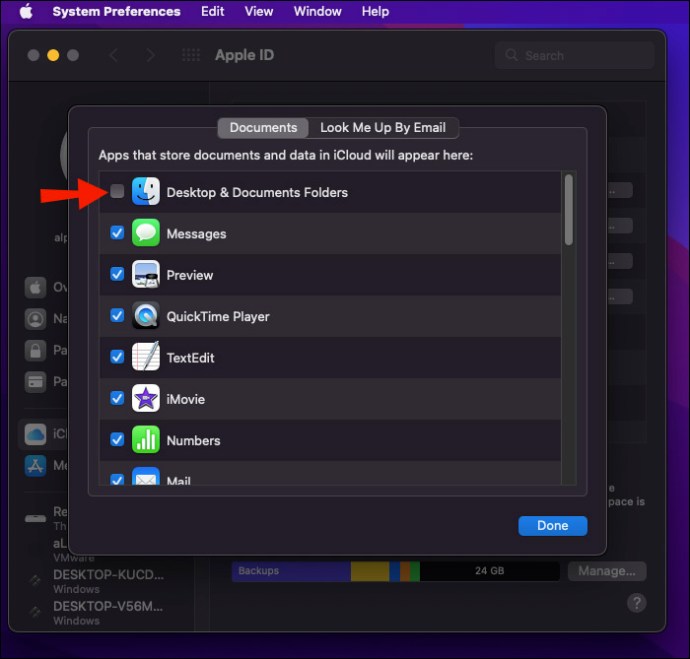Select the Name sidebar person icon
690x659 pixels.
(35, 319)
